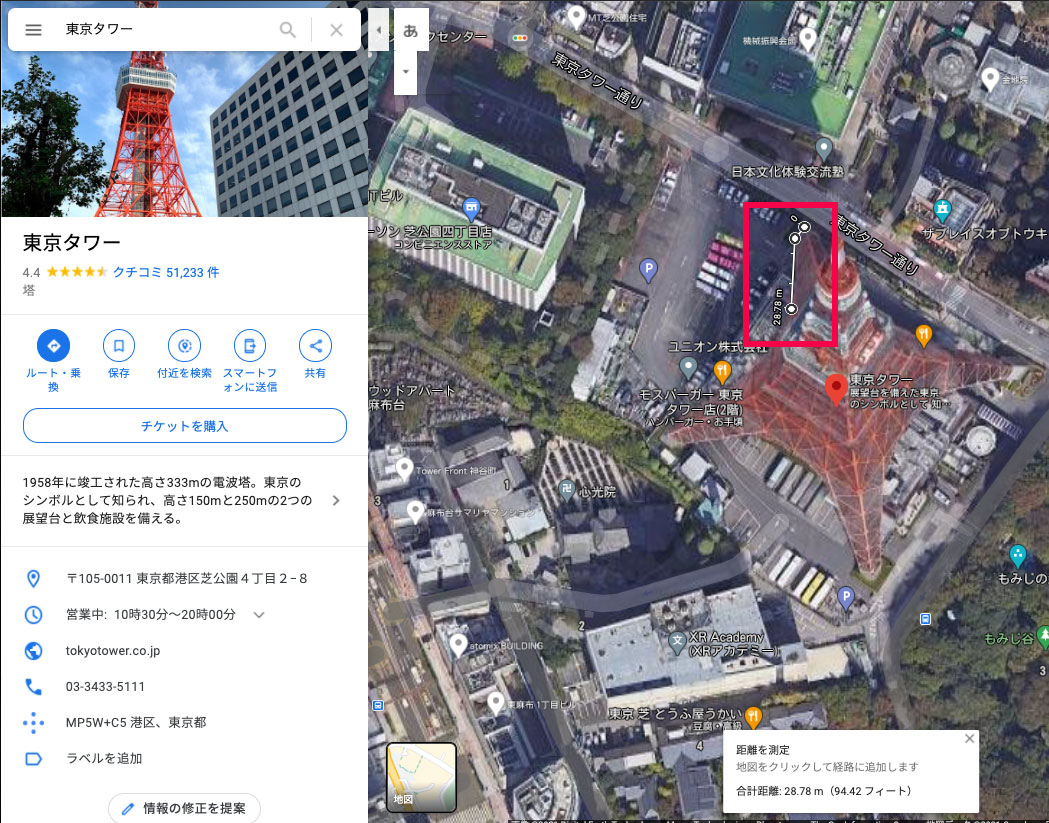Viewport: 1049px width, 823px height.
Task: Open the Tokyo Tower header photo
Action: (185, 134)
